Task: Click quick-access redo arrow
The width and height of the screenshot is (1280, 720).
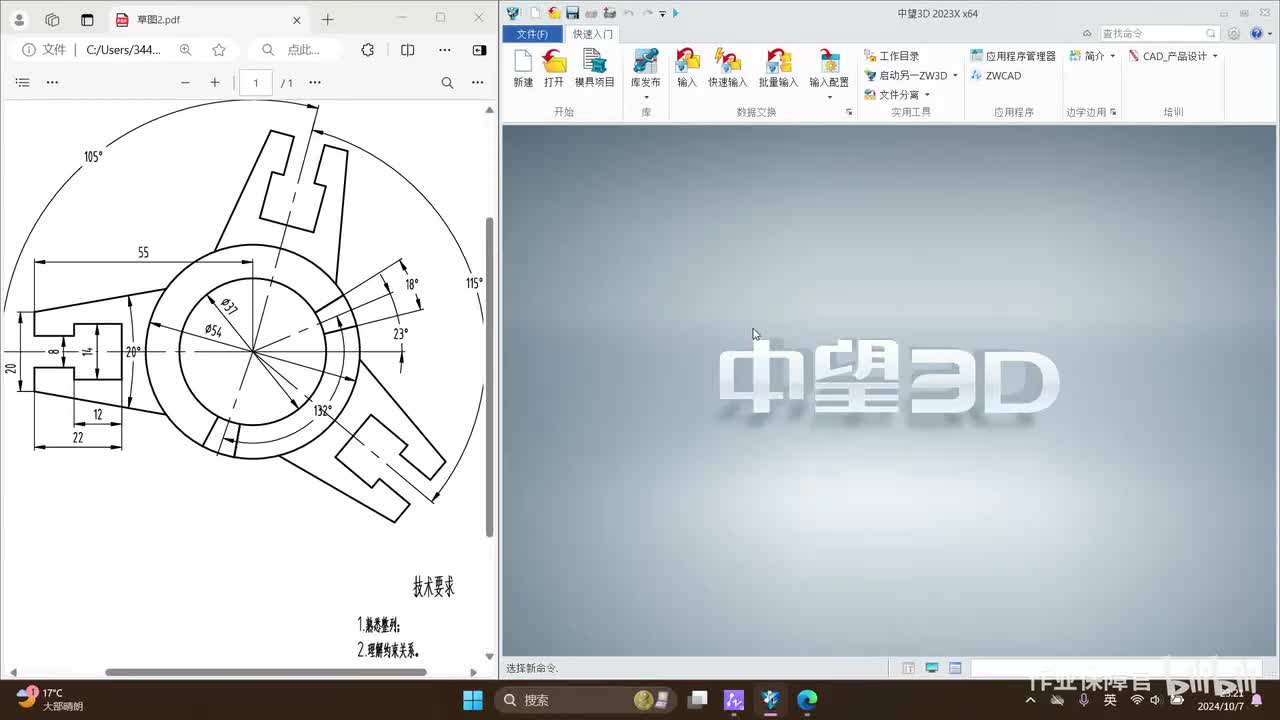Action: pos(647,13)
